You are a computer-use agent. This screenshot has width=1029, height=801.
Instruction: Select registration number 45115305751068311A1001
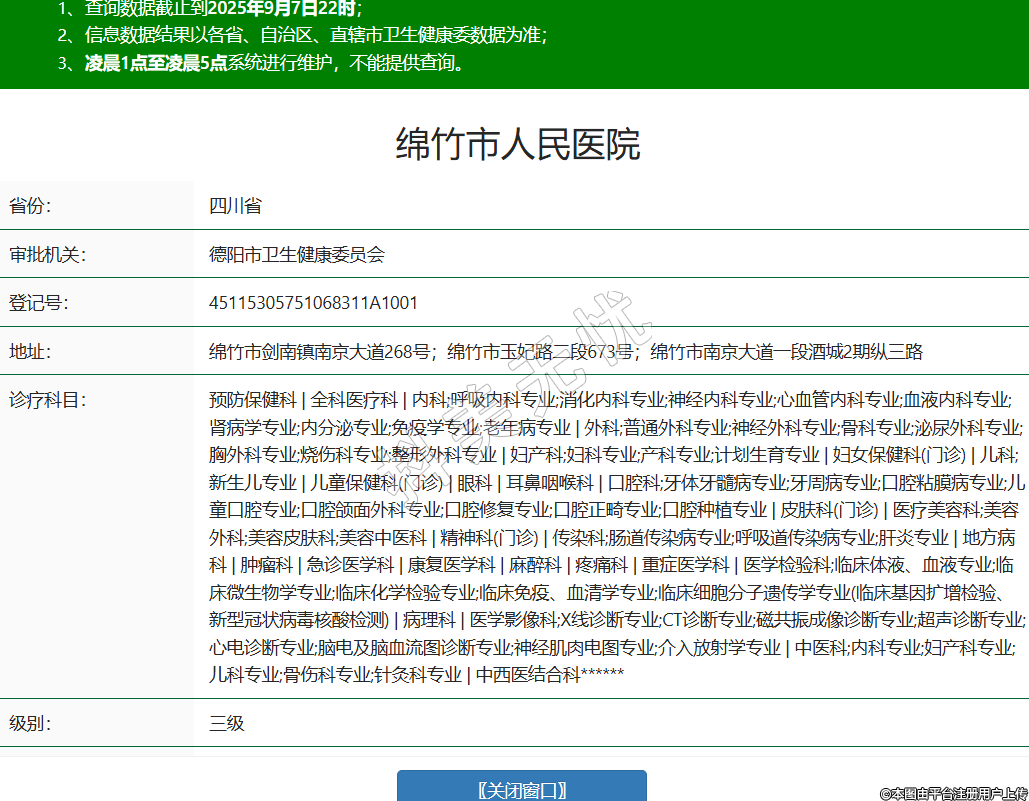pyautogui.click(x=313, y=303)
